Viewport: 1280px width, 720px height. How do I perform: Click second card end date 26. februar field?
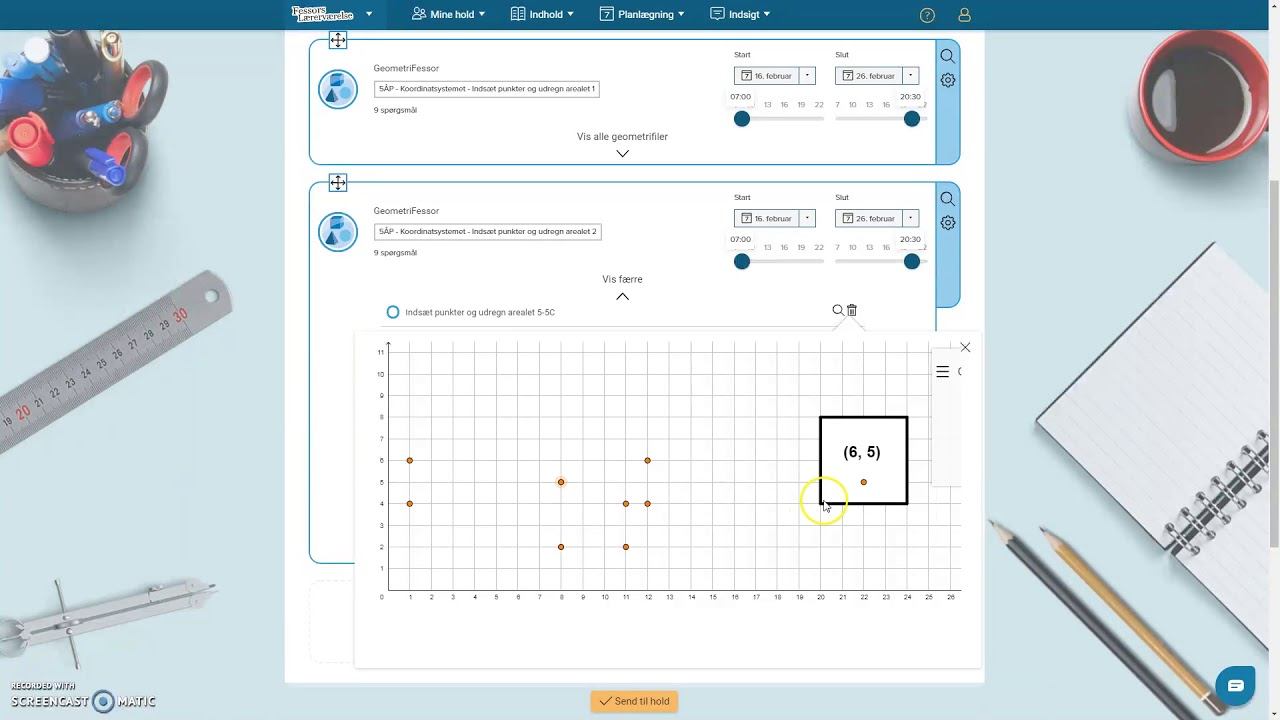(x=868, y=218)
